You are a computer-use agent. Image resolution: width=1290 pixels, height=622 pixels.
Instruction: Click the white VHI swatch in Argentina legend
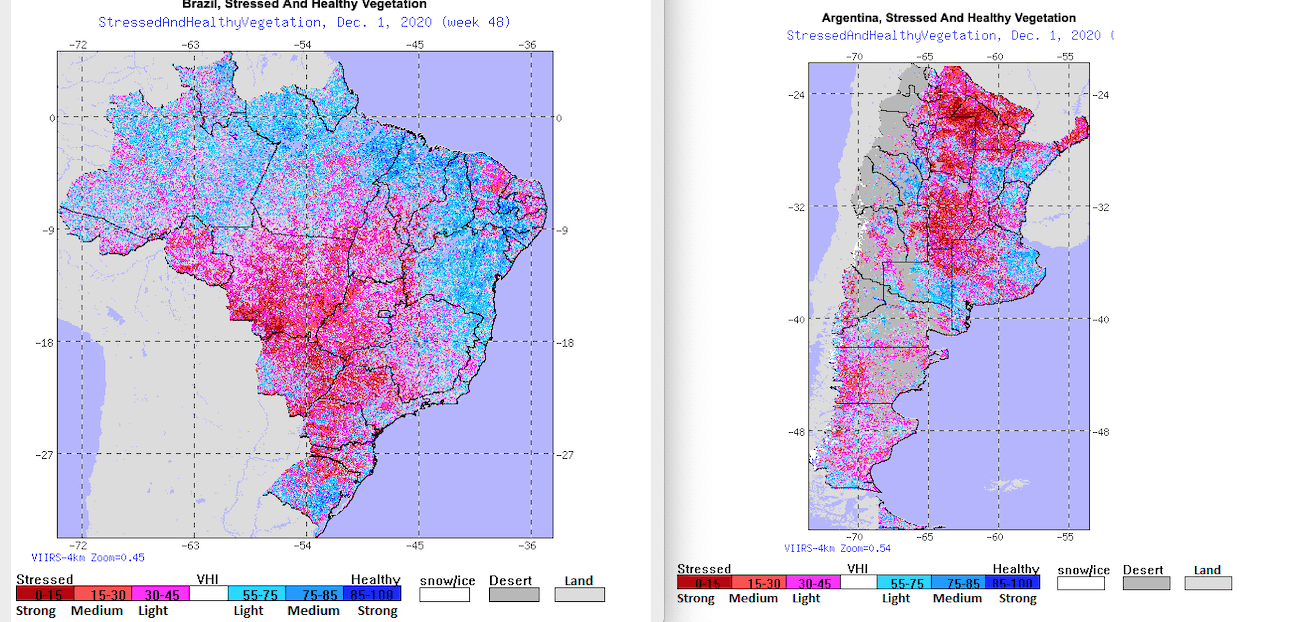(x=858, y=583)
